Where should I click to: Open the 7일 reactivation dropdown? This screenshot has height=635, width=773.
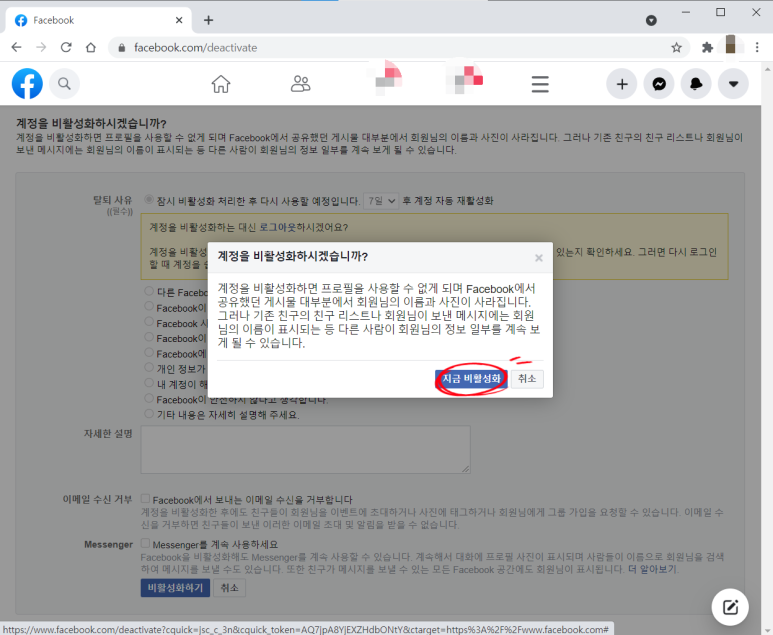tap(381, 201)
